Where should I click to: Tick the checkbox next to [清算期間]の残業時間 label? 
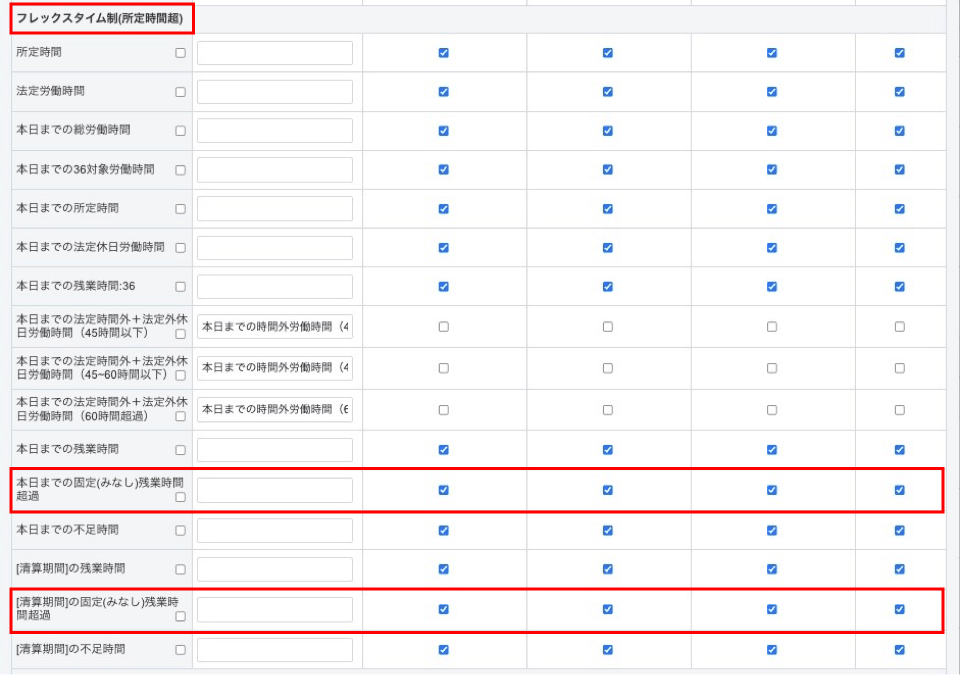tap(180, 569)
